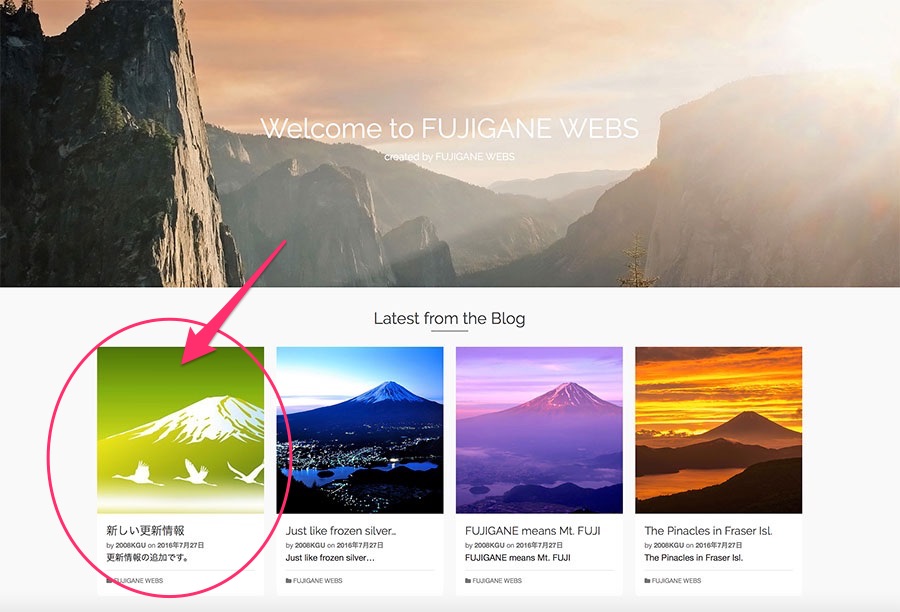Open the post "Just like frozen silver.."
The height and width of the screenshot is (612, 900).
tap(341, 531)
